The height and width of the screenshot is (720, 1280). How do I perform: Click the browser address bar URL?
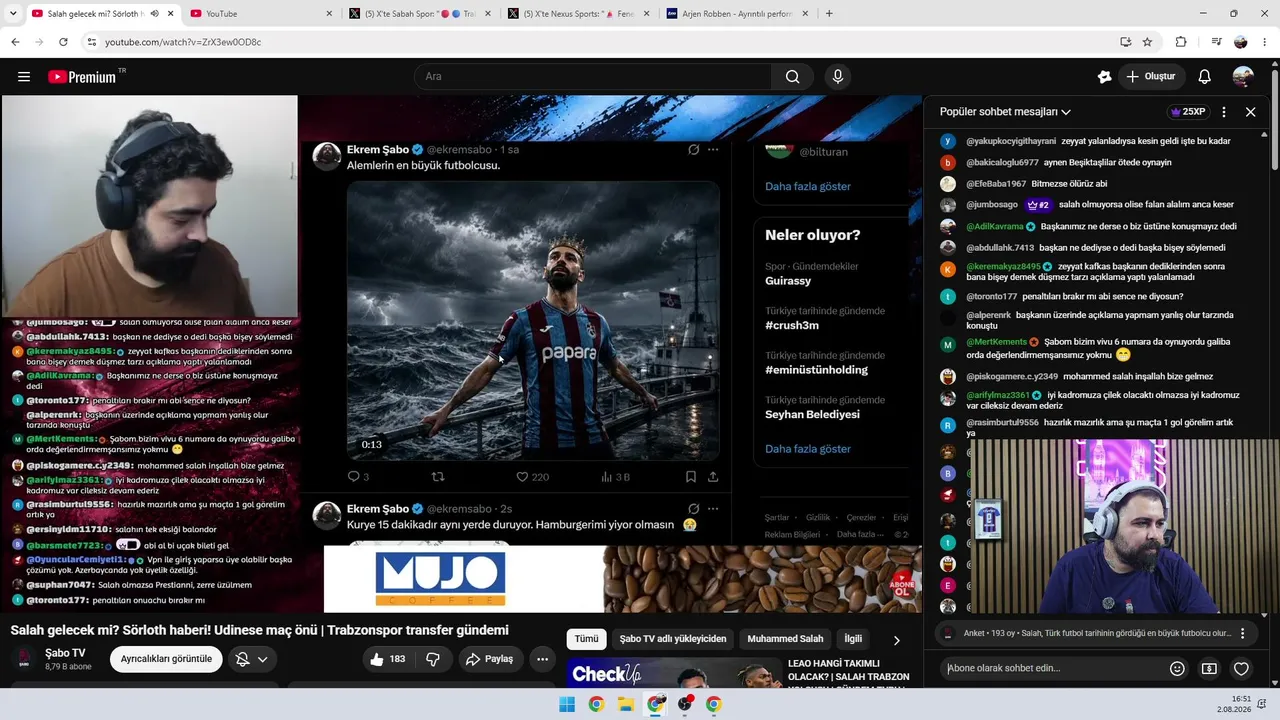(183, 42)
